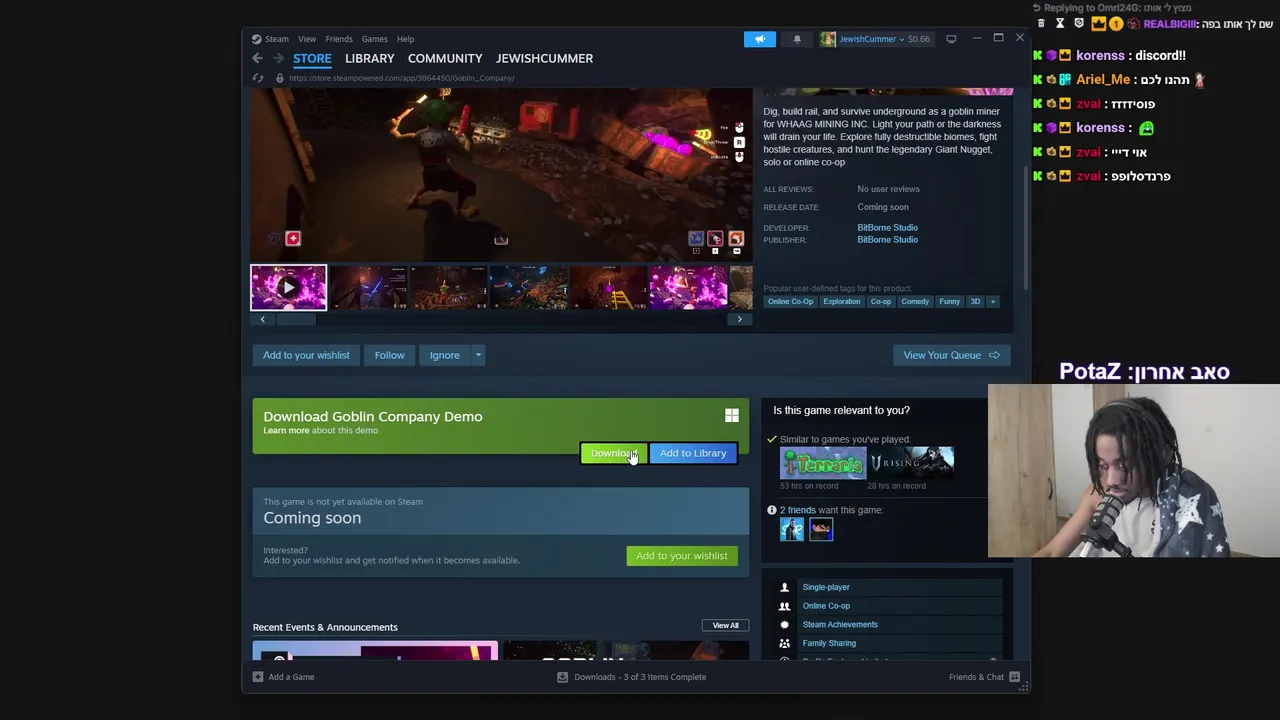The width and height of the screenshot is (1280, 720).
Task: Click the Steam logo in the menu bar
Action: (257, 39)
